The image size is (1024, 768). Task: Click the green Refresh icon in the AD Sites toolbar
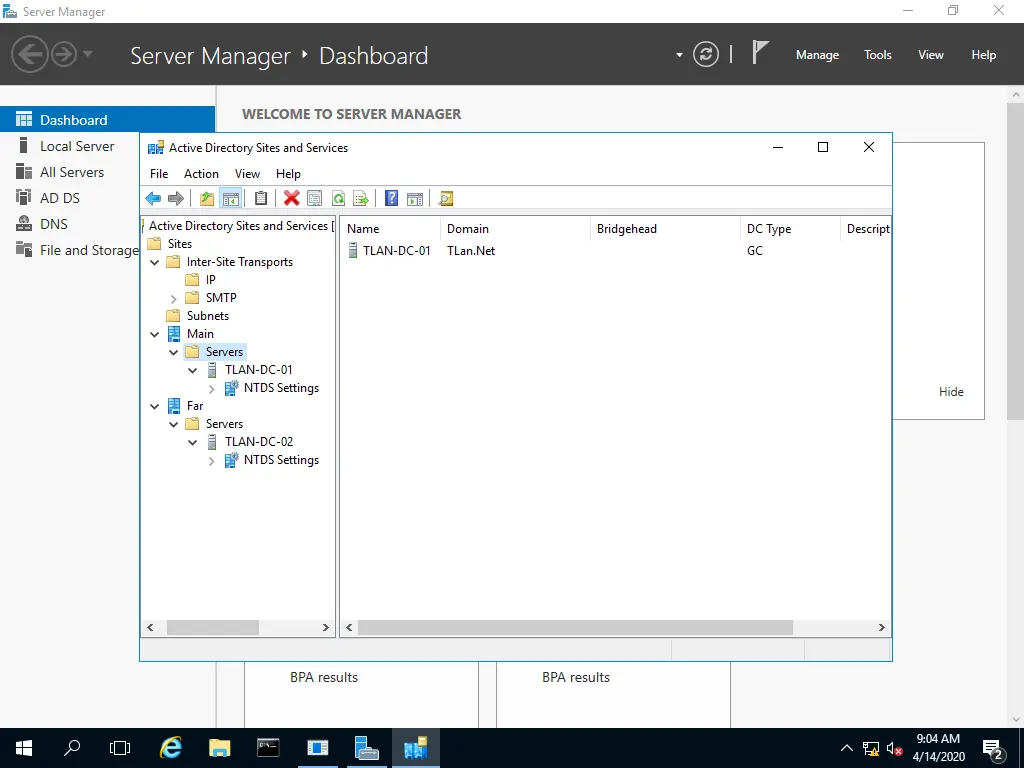click(338, 199)
